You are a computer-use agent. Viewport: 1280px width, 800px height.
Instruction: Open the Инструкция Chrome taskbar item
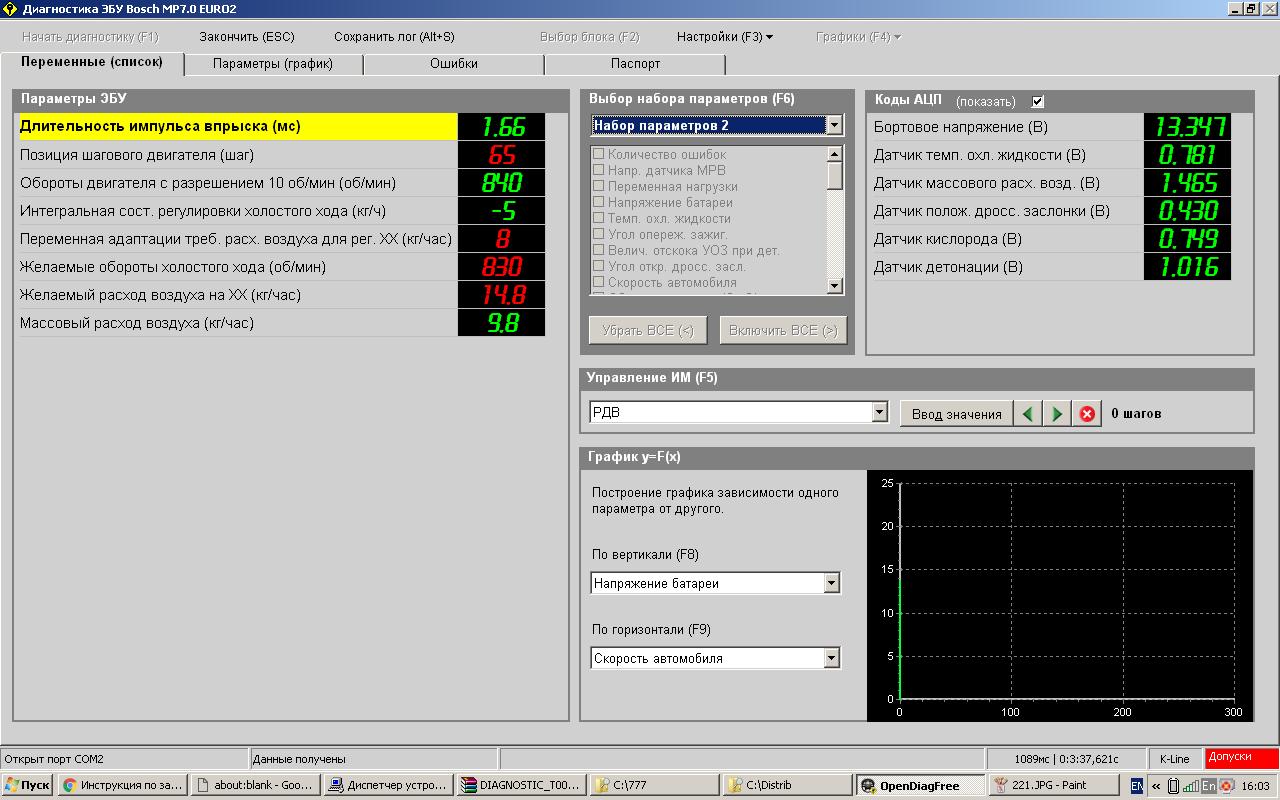(122, 785)
